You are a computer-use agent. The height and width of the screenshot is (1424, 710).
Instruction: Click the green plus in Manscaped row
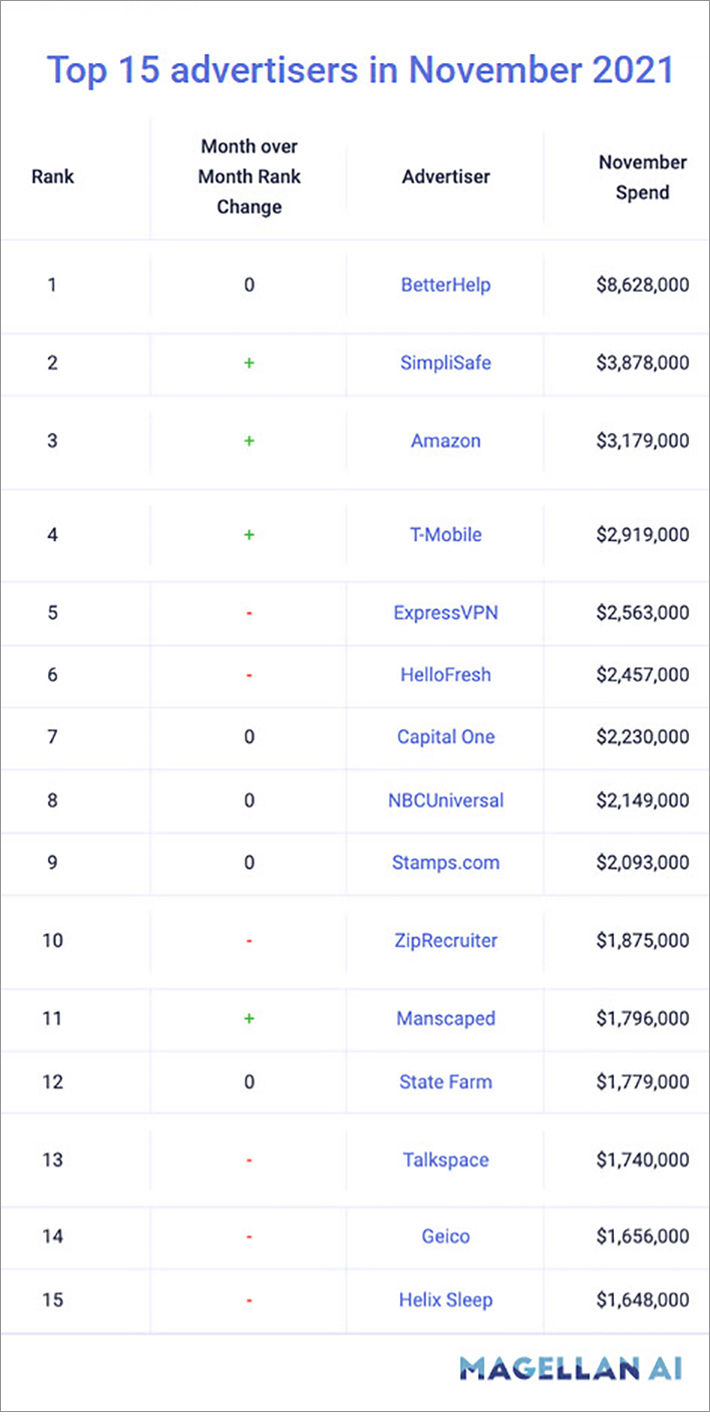pos(249,1019)
